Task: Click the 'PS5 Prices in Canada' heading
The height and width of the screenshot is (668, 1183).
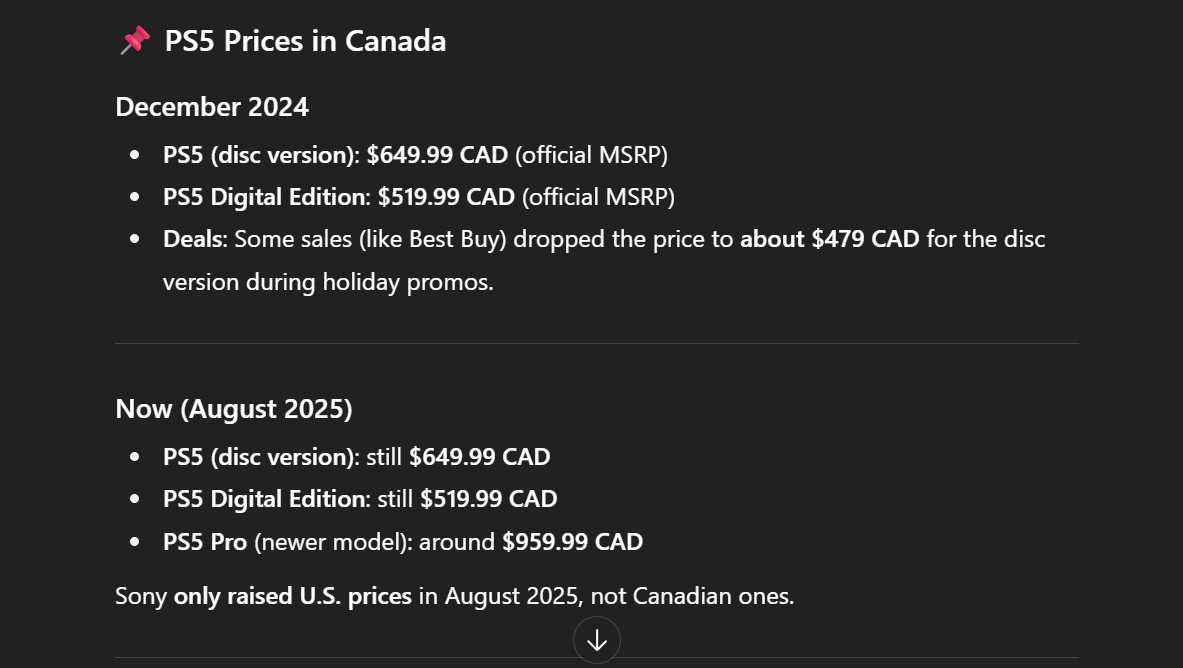Action: pos(305,41)
